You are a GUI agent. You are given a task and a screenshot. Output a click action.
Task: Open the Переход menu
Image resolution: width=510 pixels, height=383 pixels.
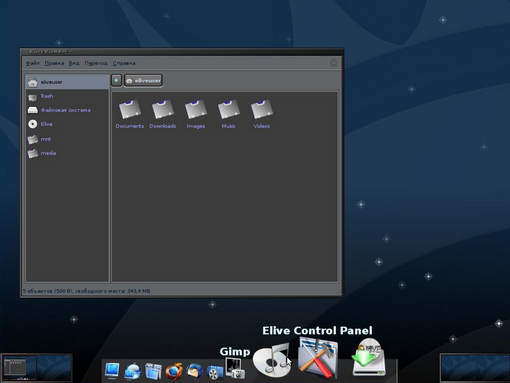tap(96, 63)
